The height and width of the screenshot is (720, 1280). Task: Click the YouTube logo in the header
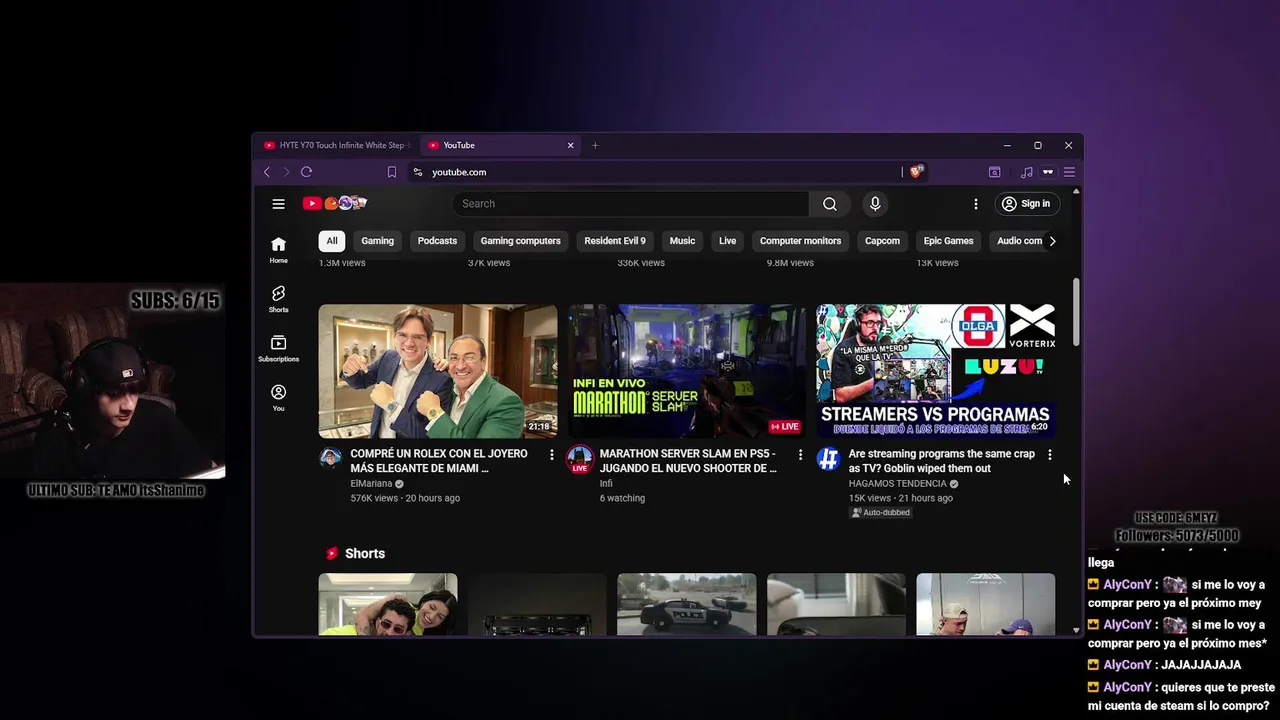point(335,203)
